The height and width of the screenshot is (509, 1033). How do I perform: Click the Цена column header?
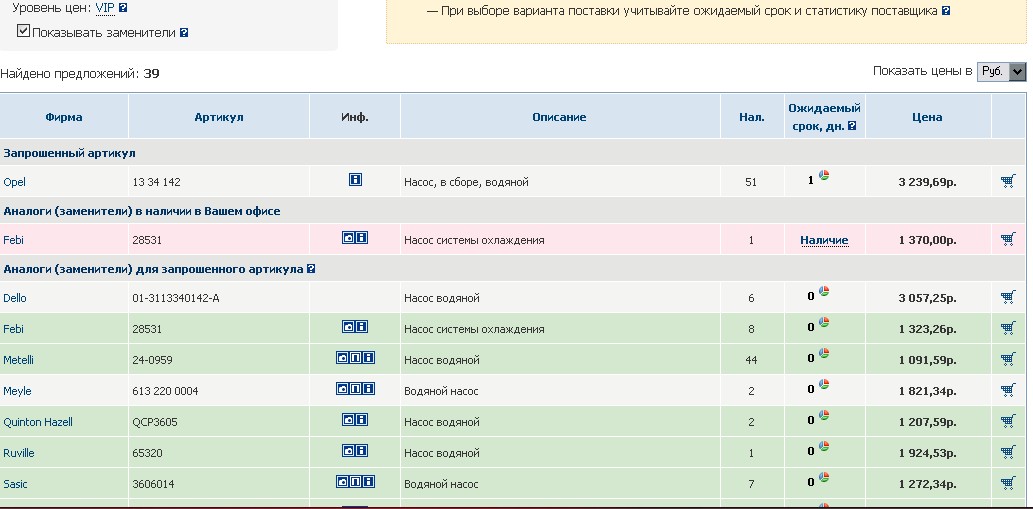tap(927, 117)
